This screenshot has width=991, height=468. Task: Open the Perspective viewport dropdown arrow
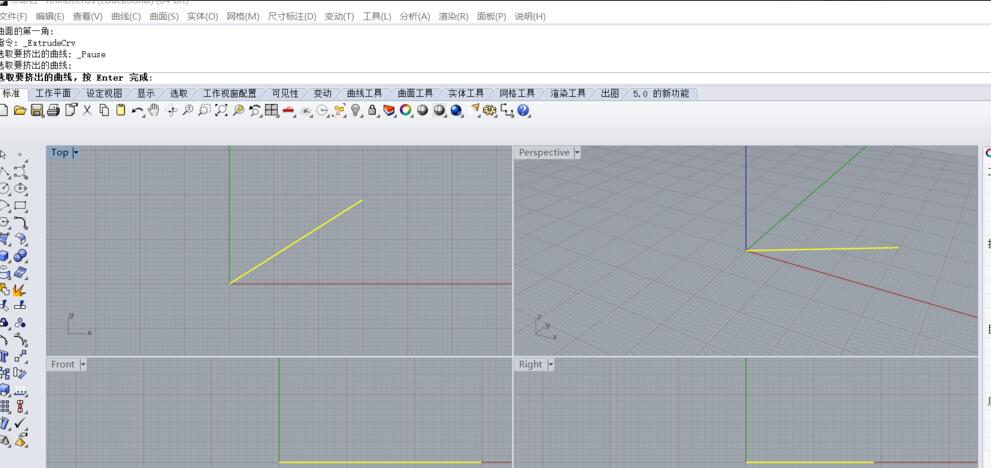[576, 152]
